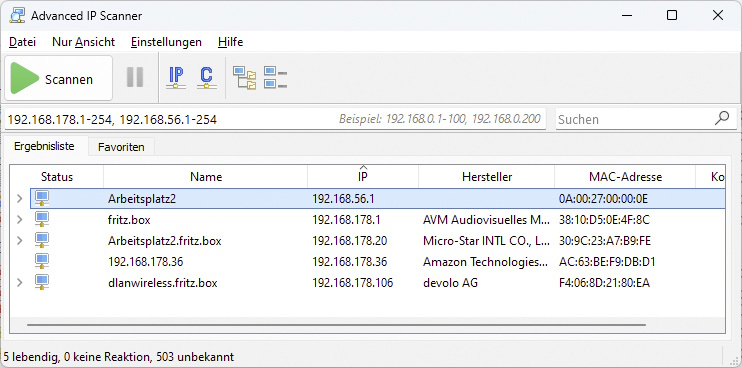Click computer icon of Arbeitsplatz2.fritz.box row

click(42, 240)
